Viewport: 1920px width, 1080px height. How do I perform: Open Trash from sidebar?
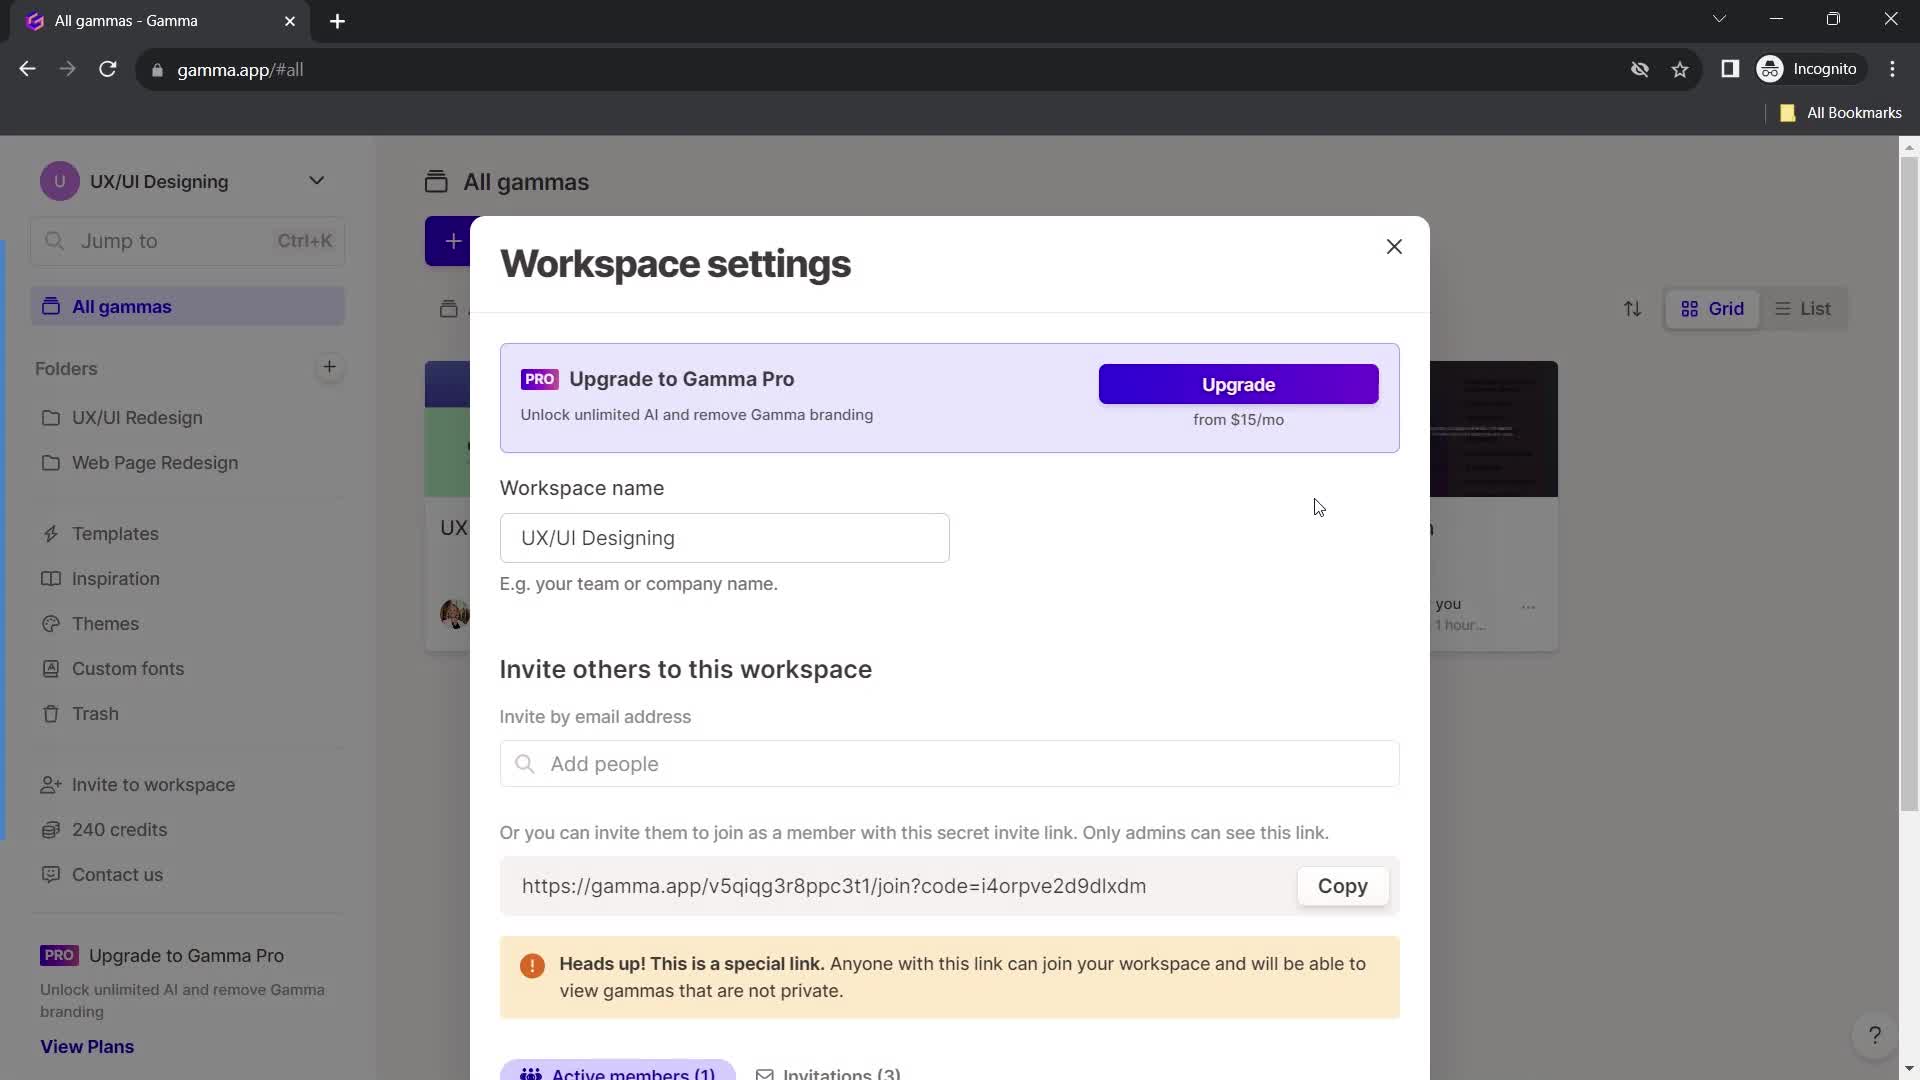(x=95, y=714)
